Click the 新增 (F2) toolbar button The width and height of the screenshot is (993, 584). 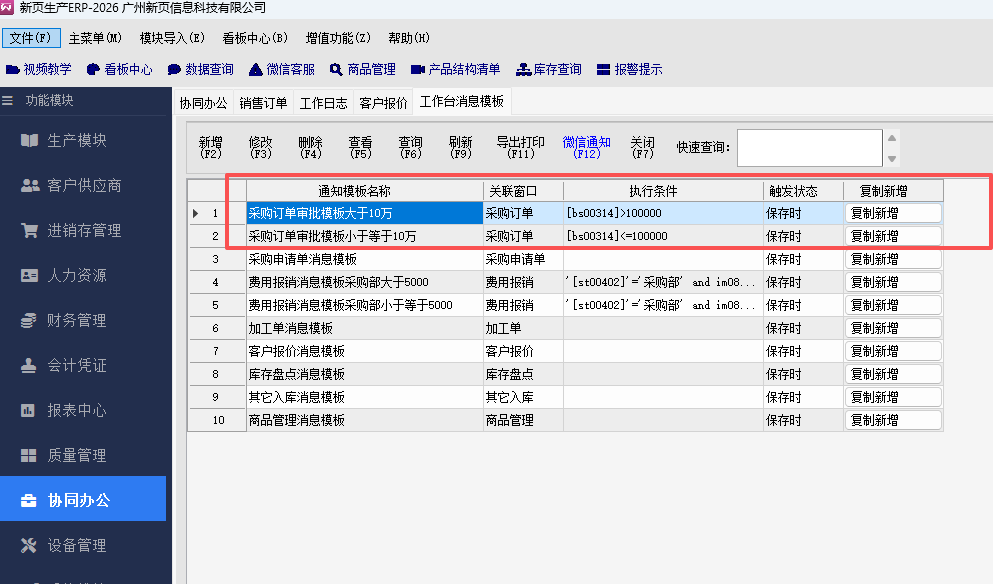[x=211, y=147]
